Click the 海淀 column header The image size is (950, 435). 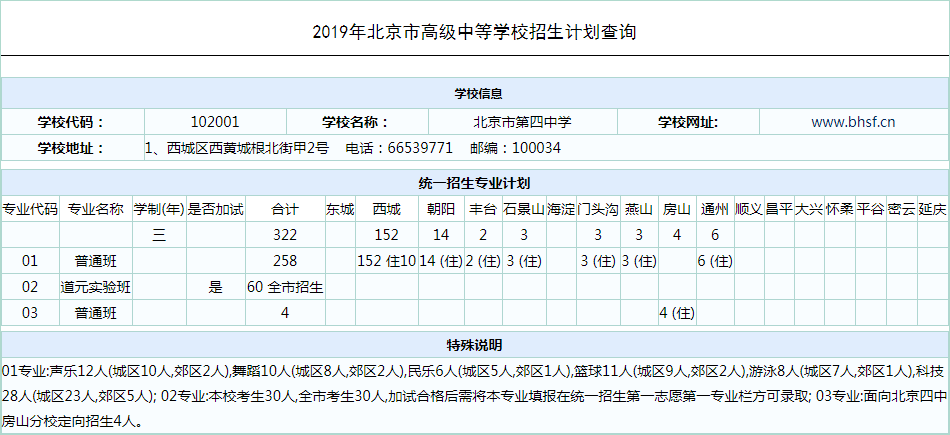coord(560,209)
